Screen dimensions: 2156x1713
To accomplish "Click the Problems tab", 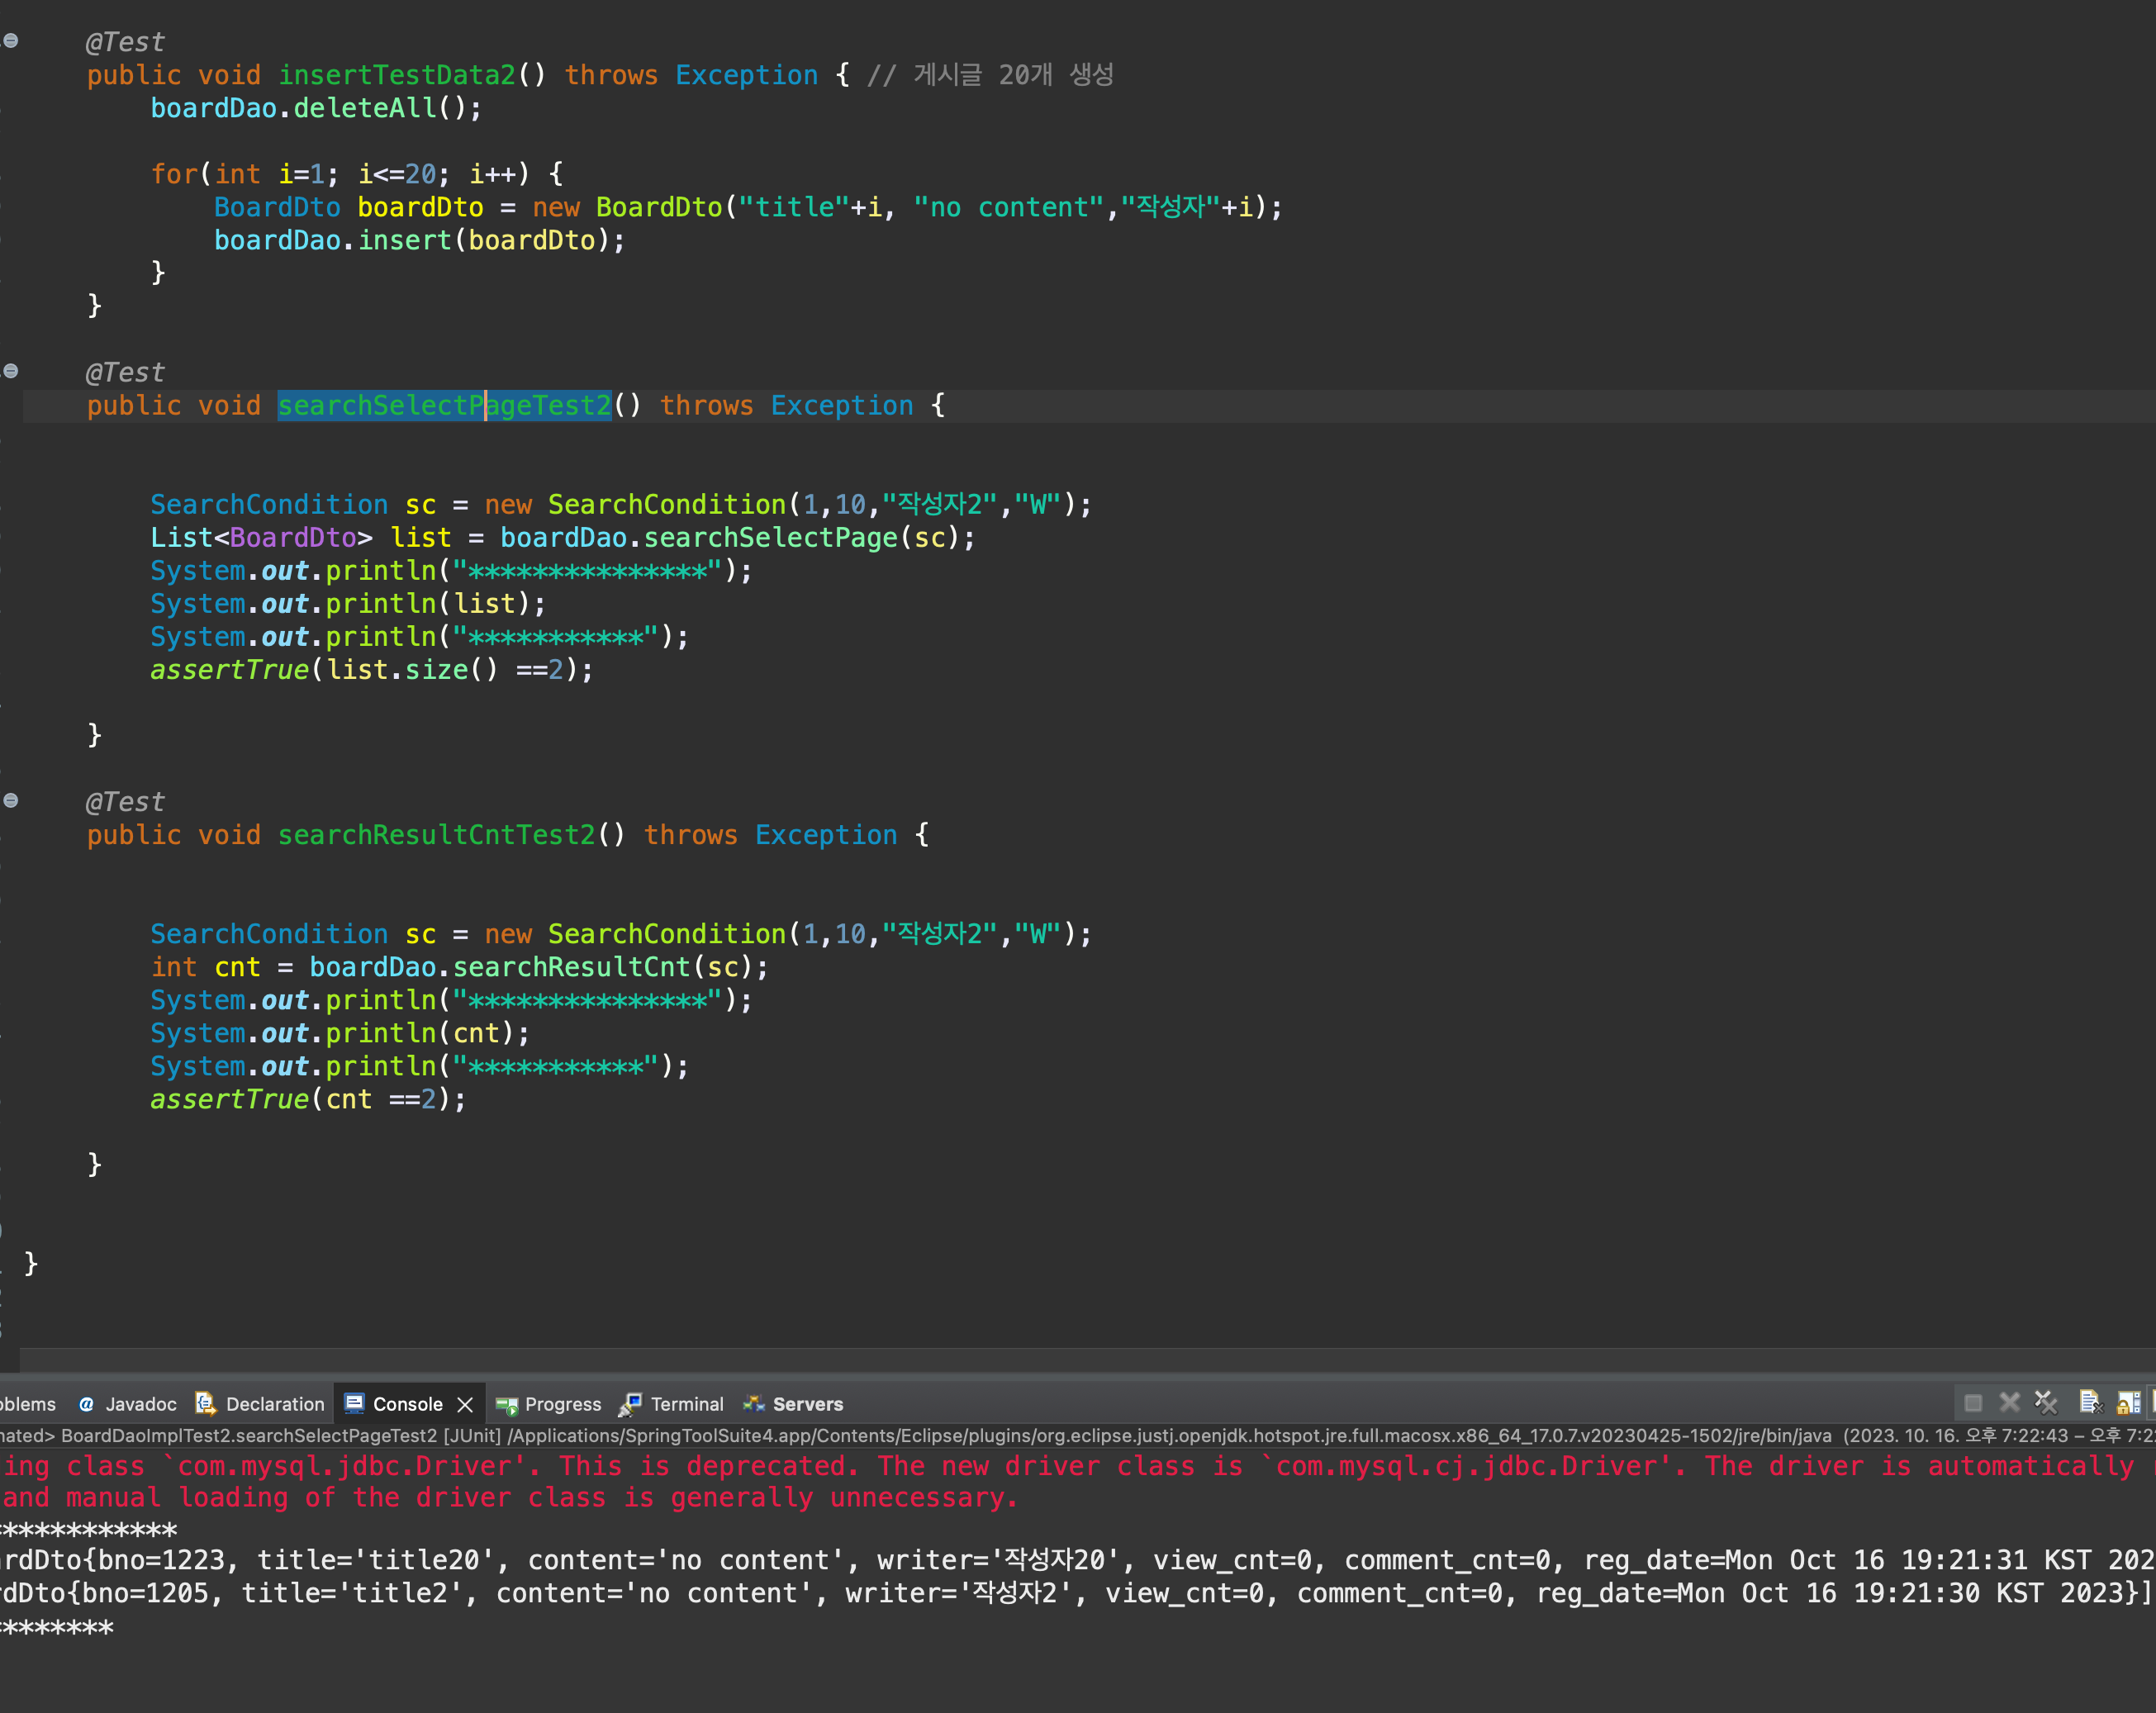I will click(28, 1404).
